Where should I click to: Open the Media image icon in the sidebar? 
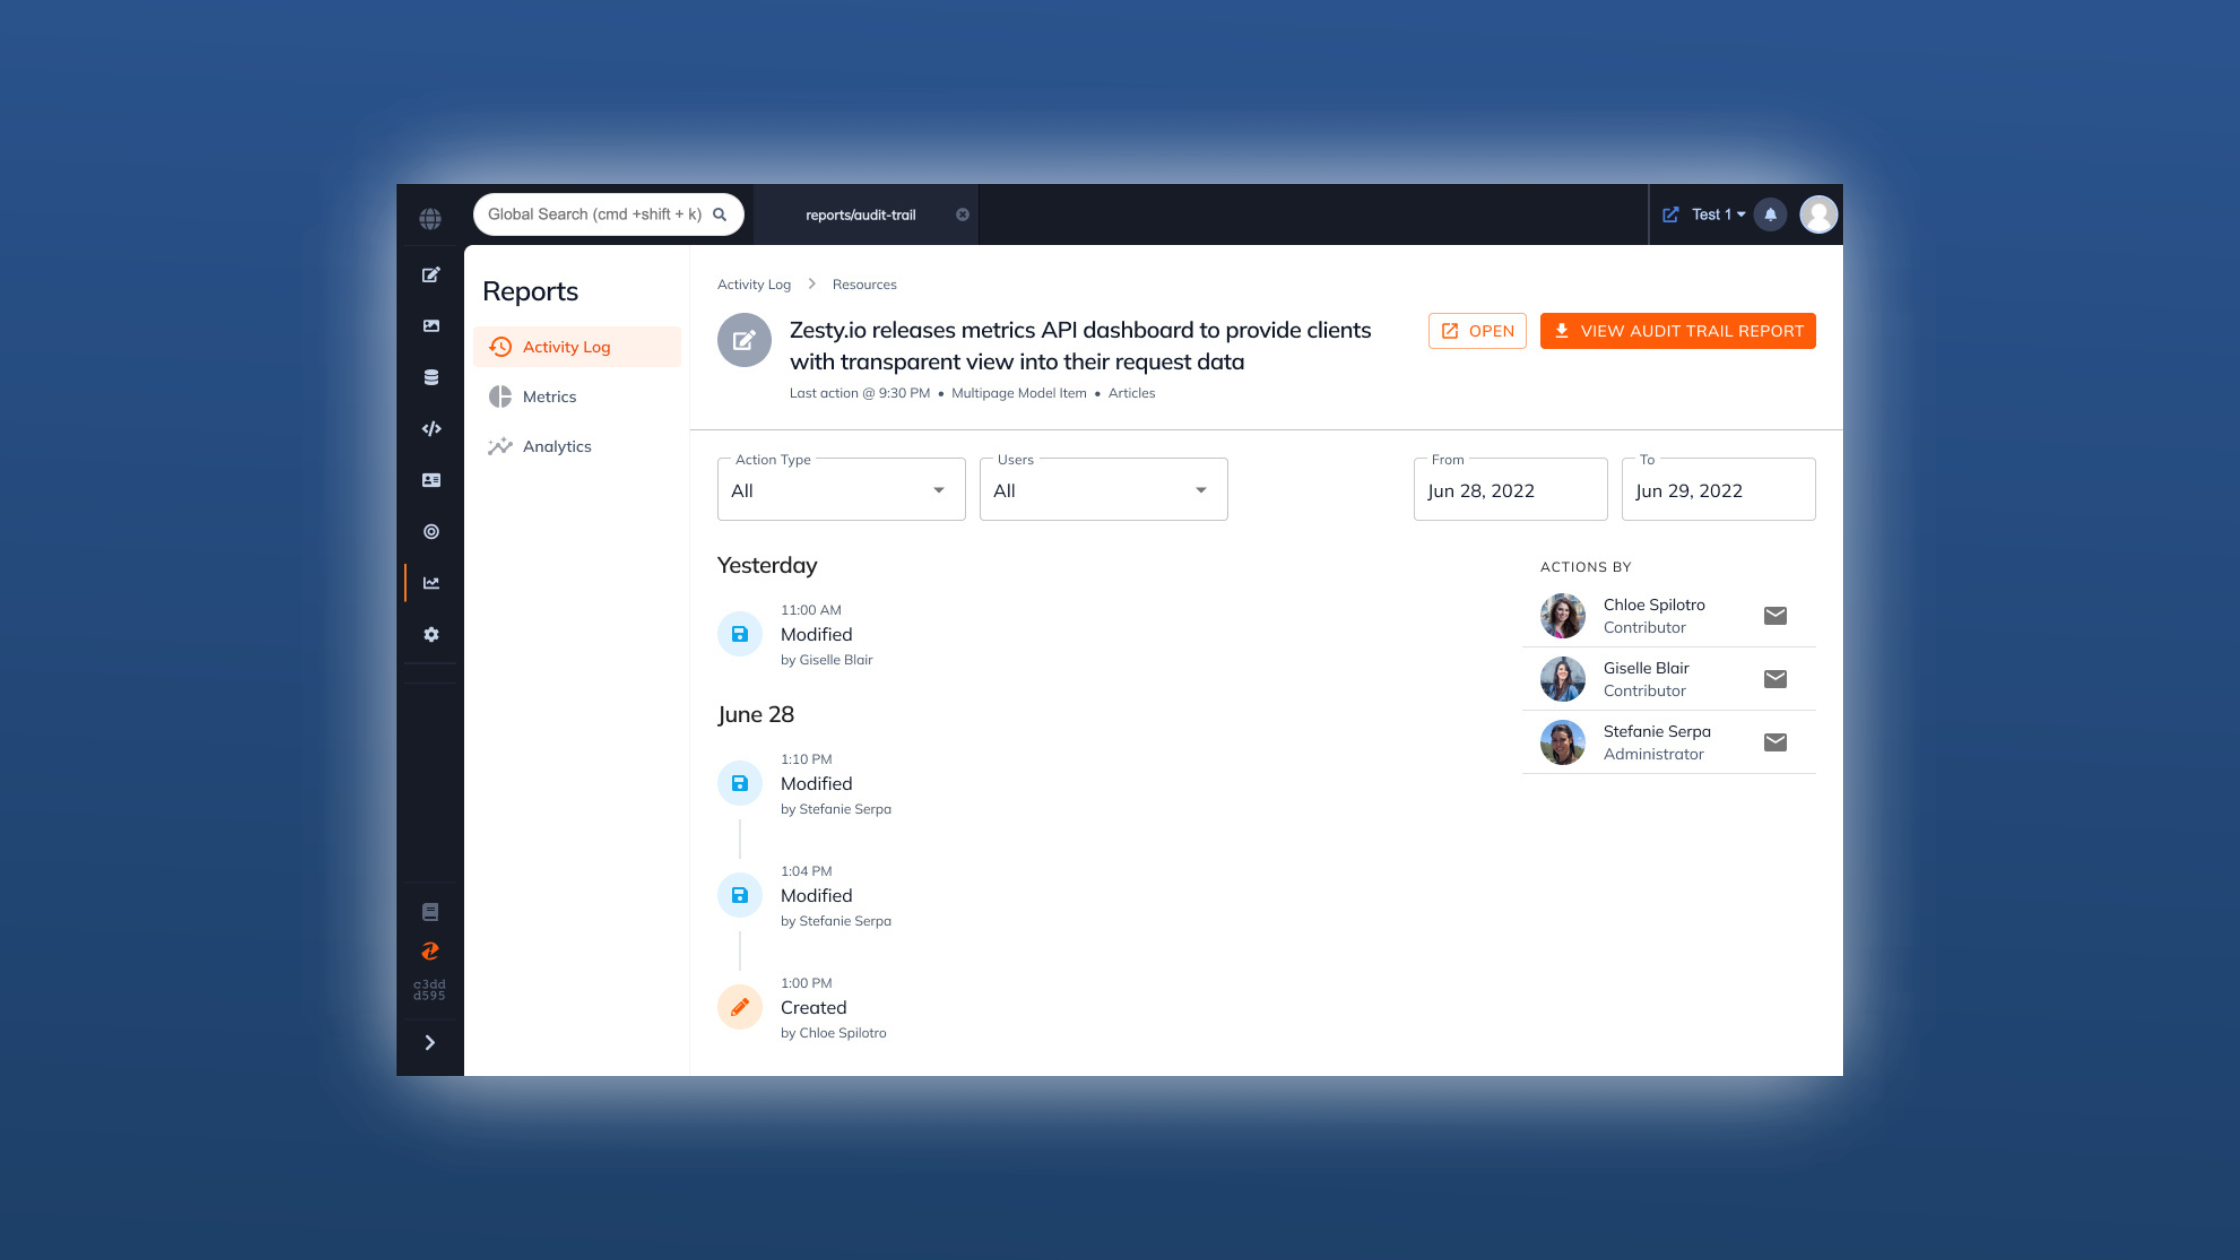point(431,326)
